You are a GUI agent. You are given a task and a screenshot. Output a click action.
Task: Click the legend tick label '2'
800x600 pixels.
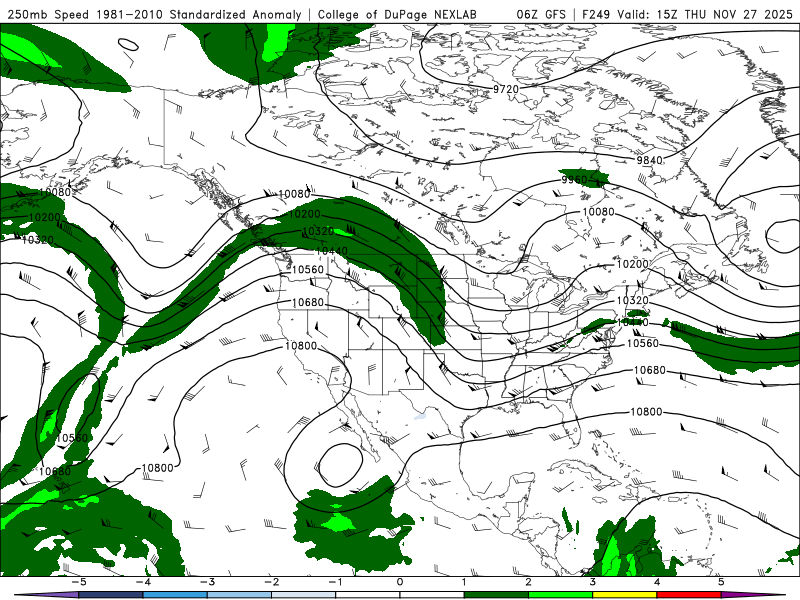pyautogui.click(x=528, y=582)
